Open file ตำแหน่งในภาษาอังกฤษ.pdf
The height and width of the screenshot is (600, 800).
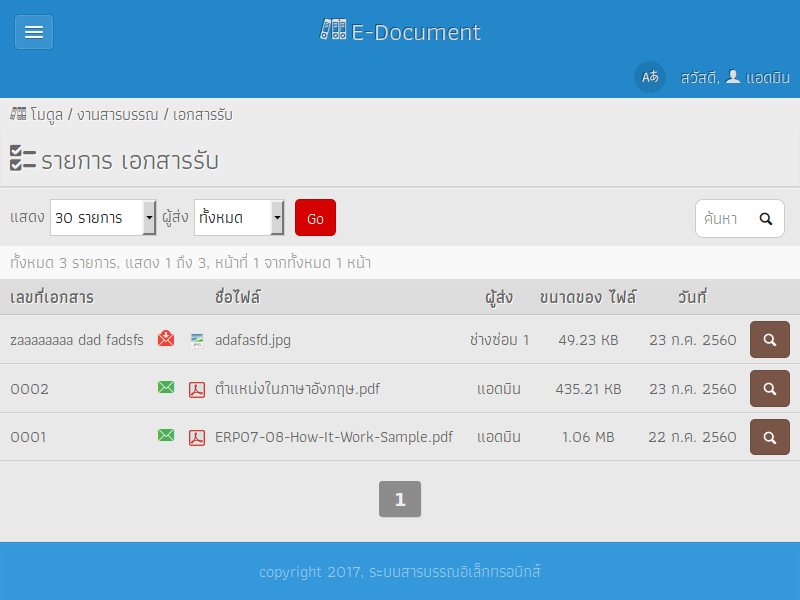point(297,389)
